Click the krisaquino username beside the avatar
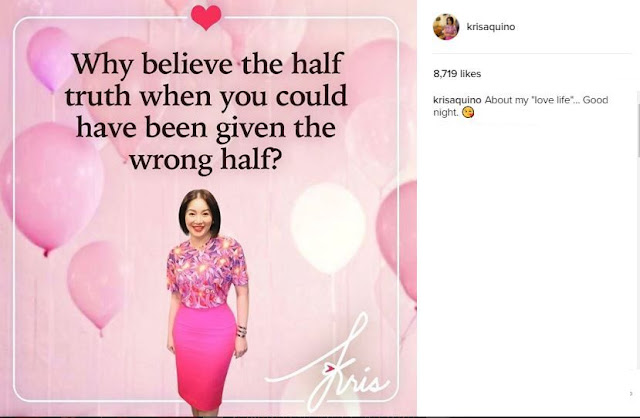This screenshot has width=640, height=418. pyautogui.click(x=491, y=27)
